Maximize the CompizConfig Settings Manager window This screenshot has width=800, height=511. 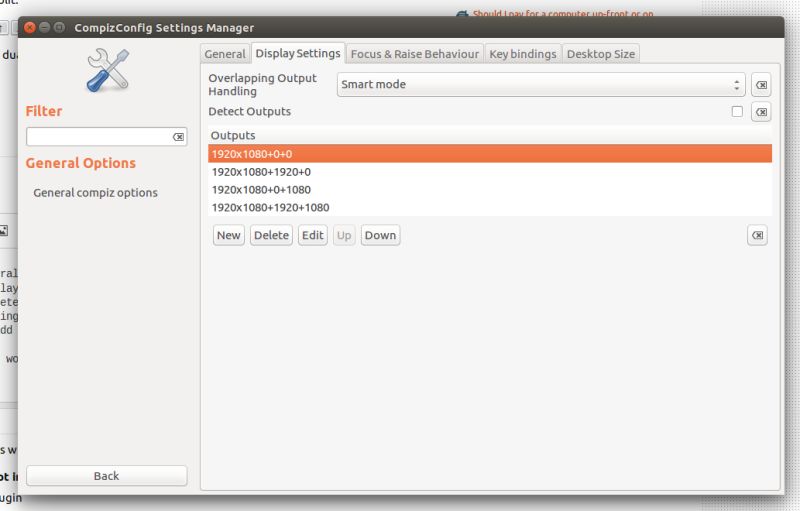point(59,28)
